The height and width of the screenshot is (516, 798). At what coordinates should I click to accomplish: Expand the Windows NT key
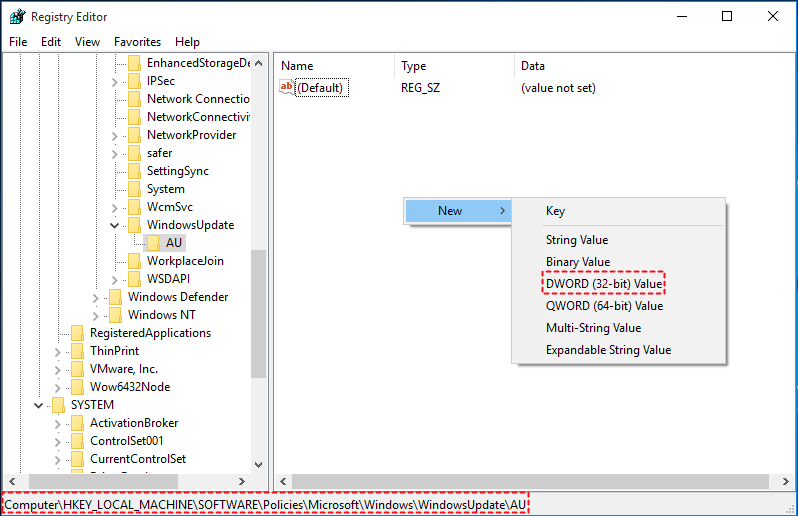pyautogui.click(x=96, y=316)
